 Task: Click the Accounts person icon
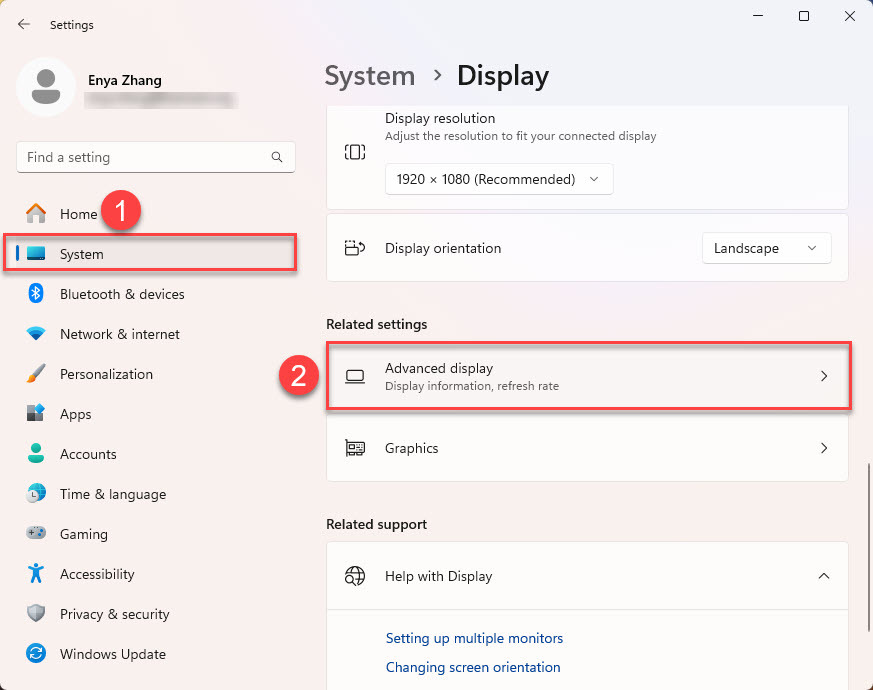click(36, 454)
